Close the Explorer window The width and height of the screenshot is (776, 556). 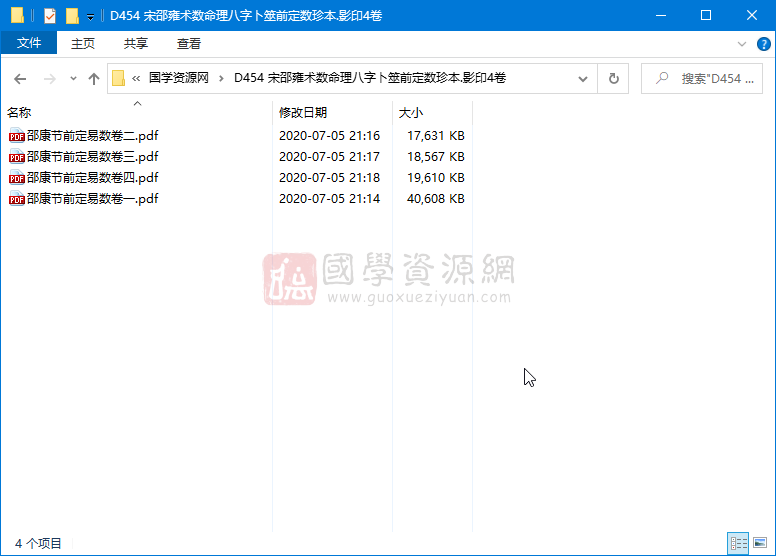point(752,15)
